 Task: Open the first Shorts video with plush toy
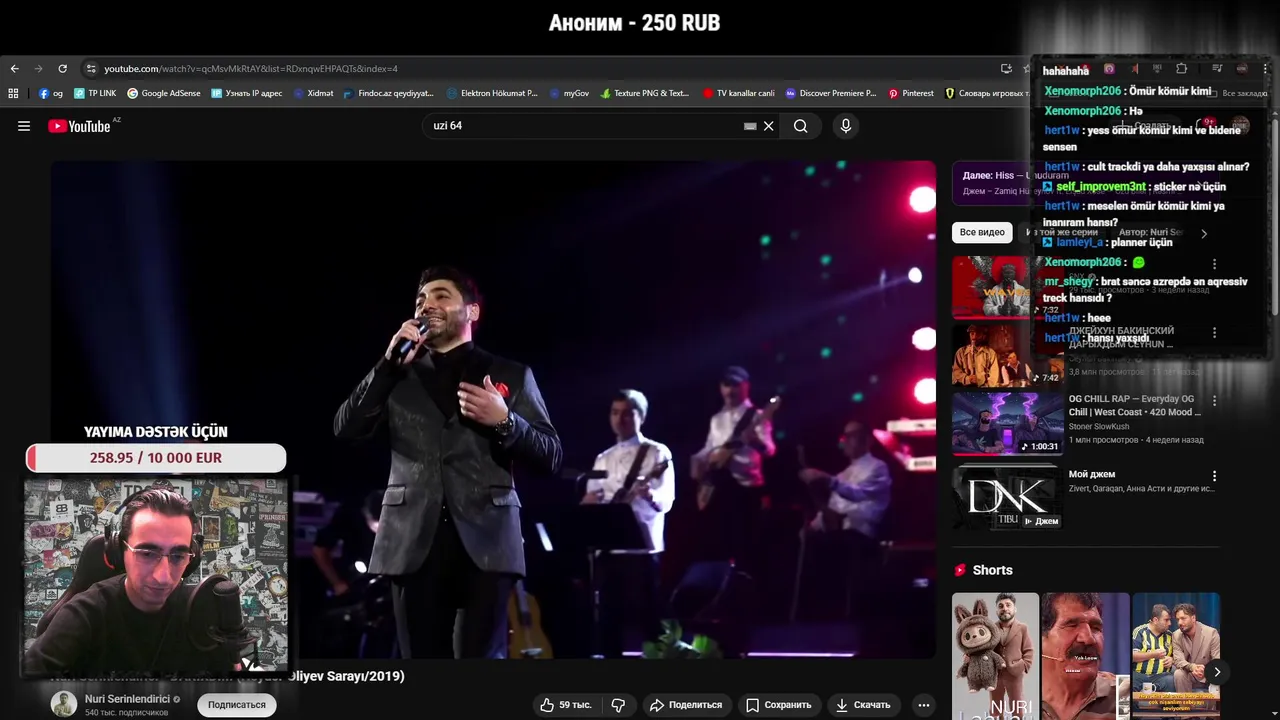995,656
